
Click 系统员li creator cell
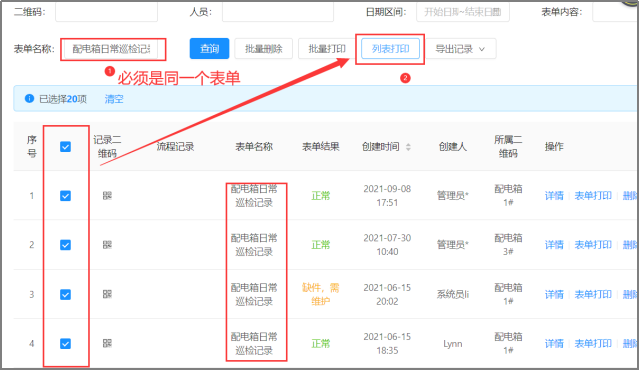453,294
